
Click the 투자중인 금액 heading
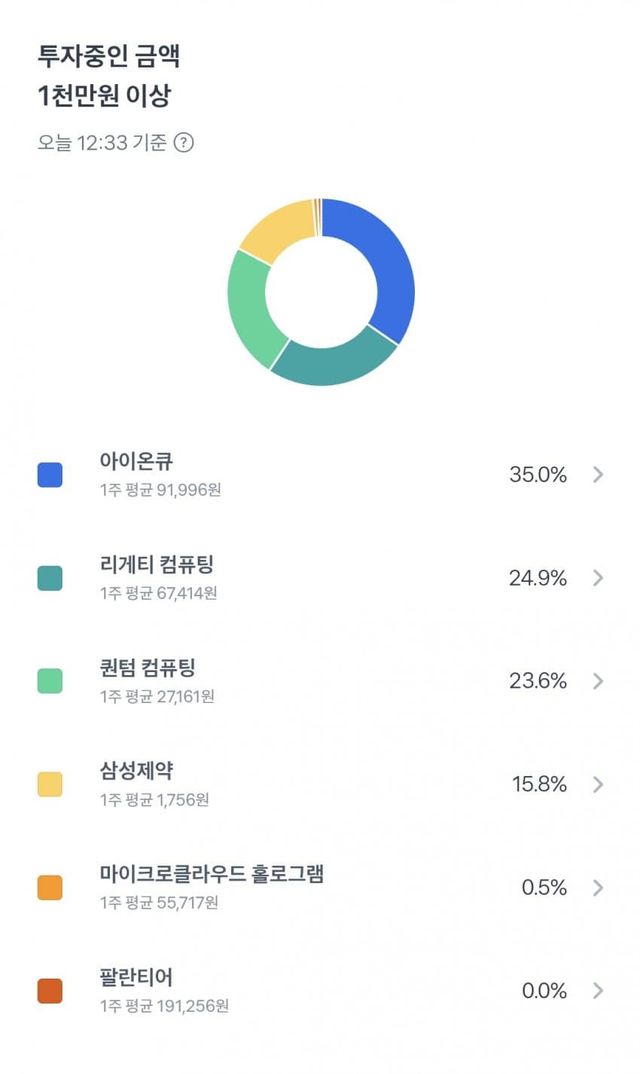tap(109, 56)
